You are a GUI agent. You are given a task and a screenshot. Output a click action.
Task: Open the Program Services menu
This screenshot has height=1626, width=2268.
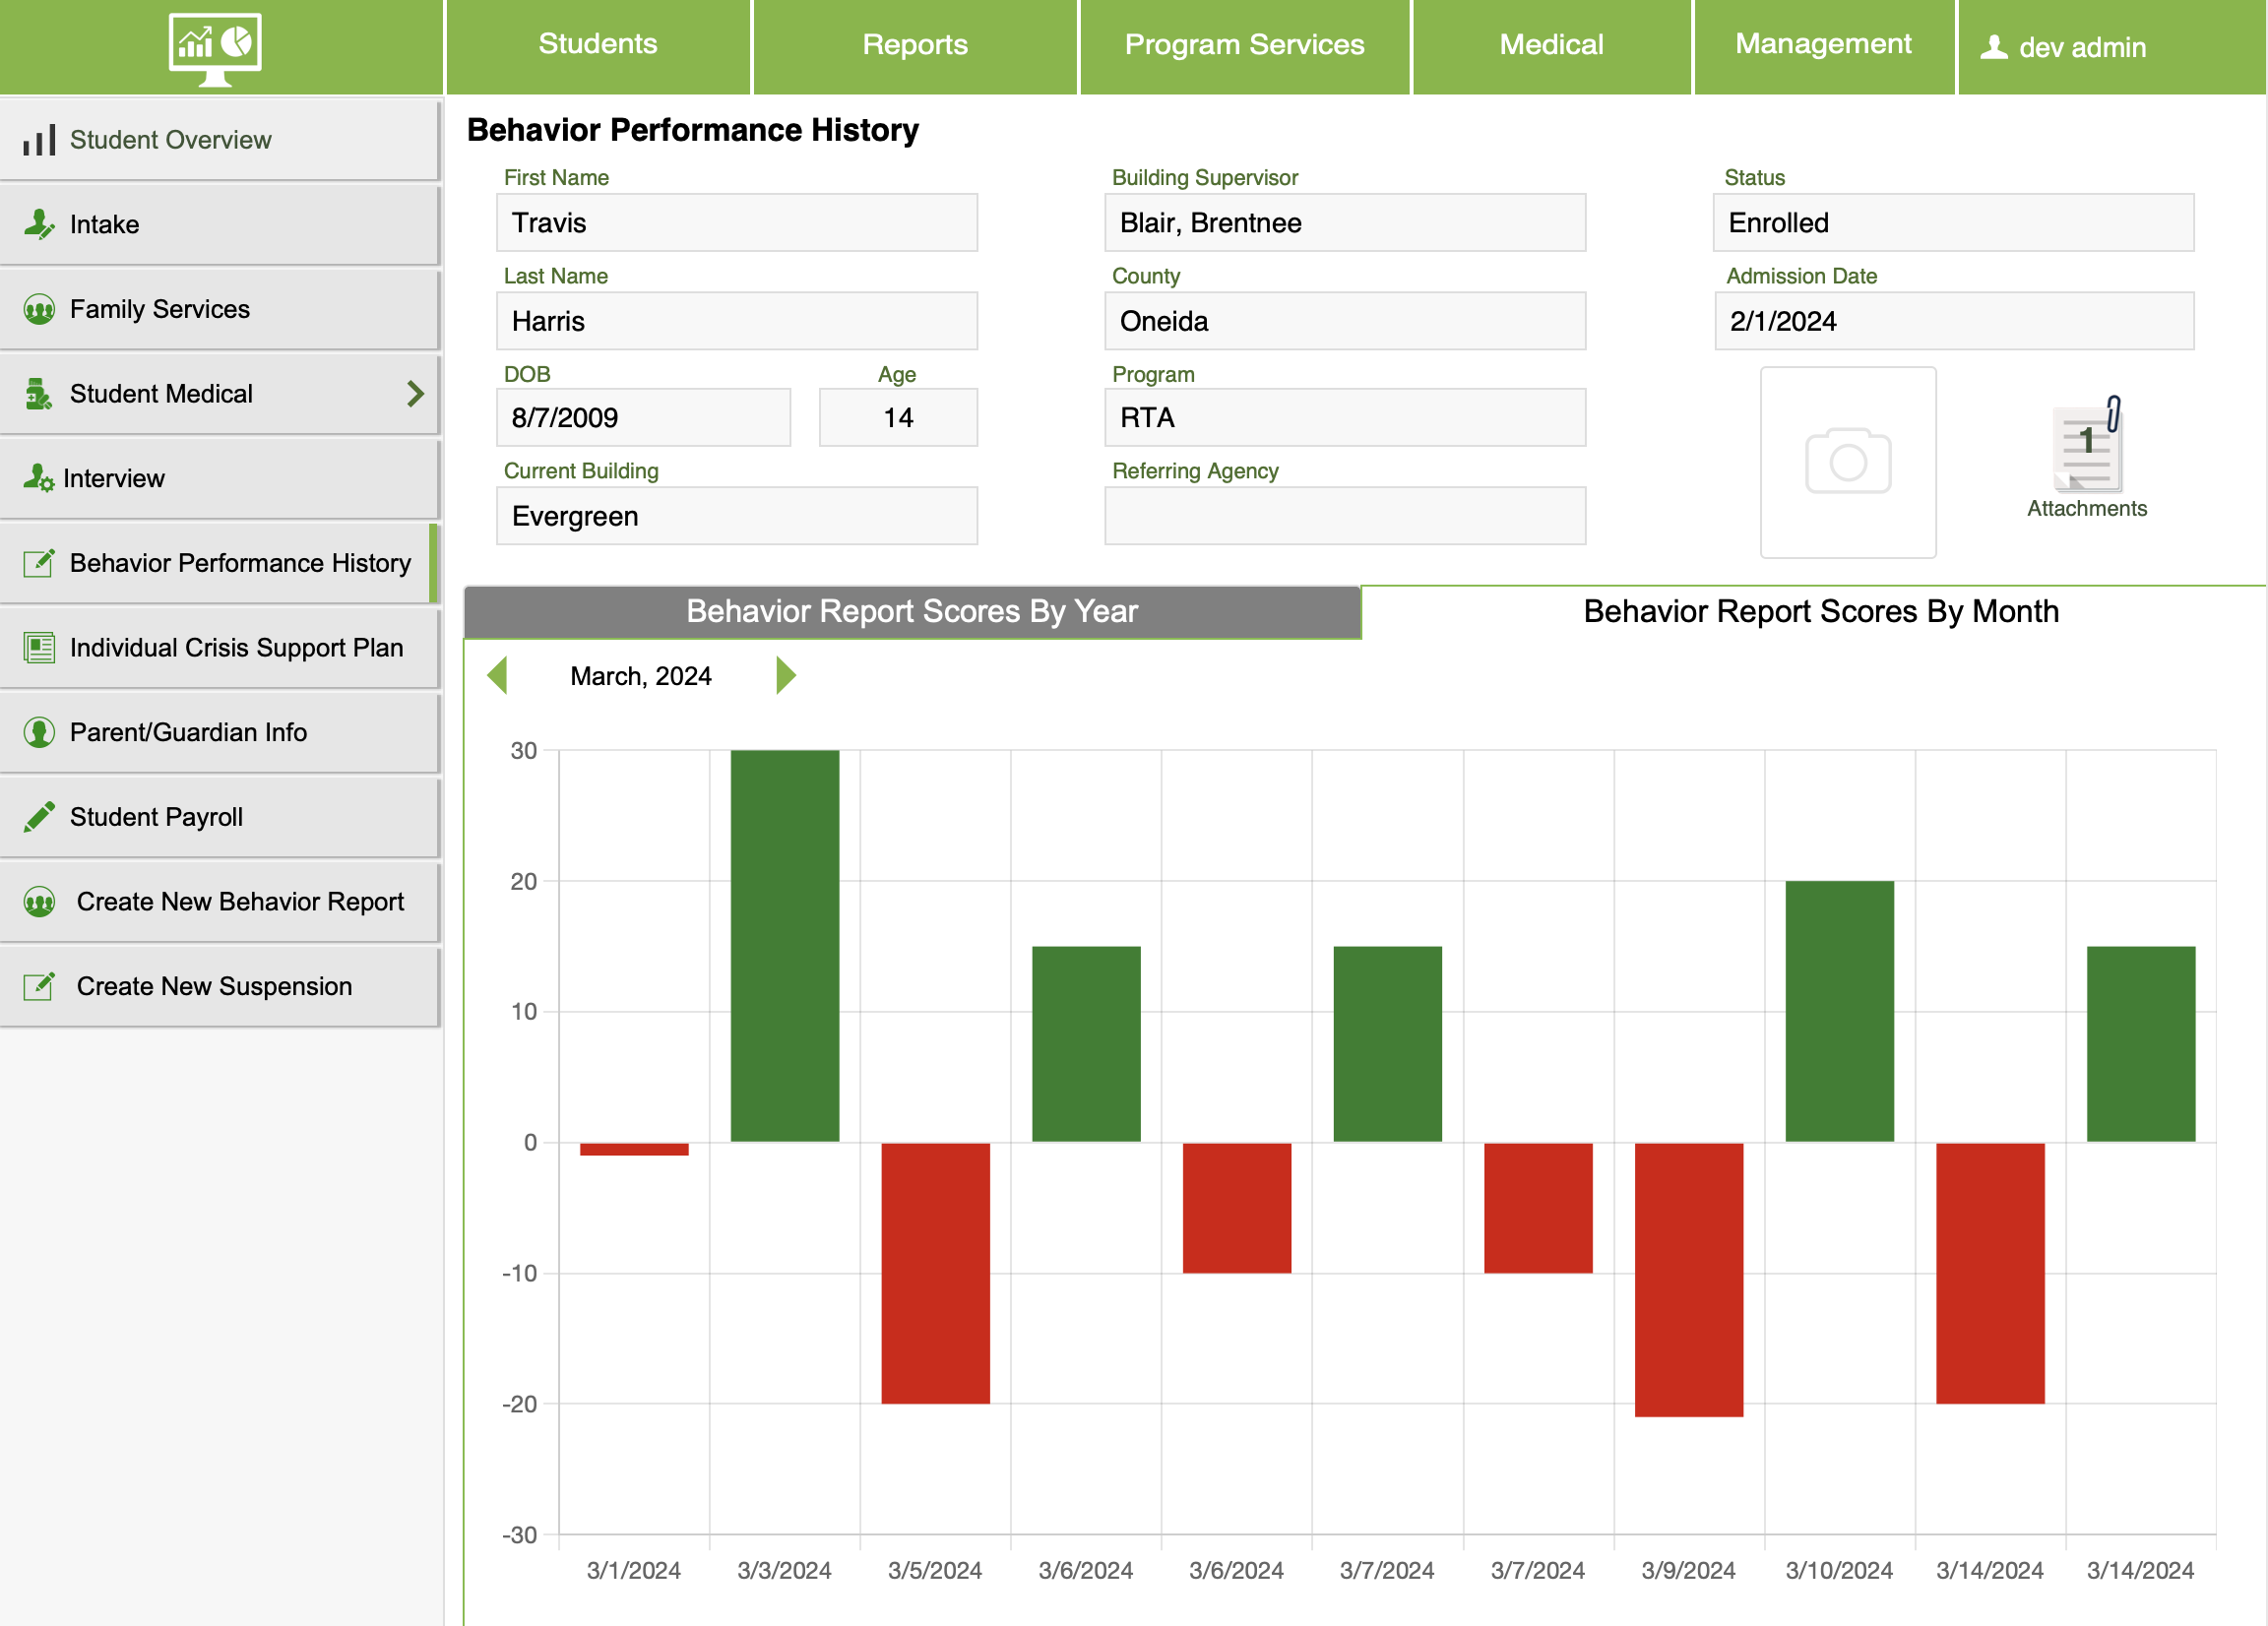[1244, 47]
